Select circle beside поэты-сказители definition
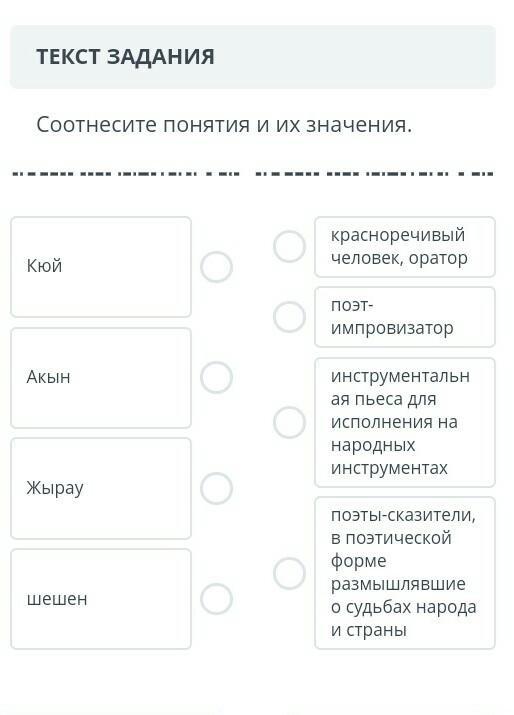514x715 pixels. point(289,573)
